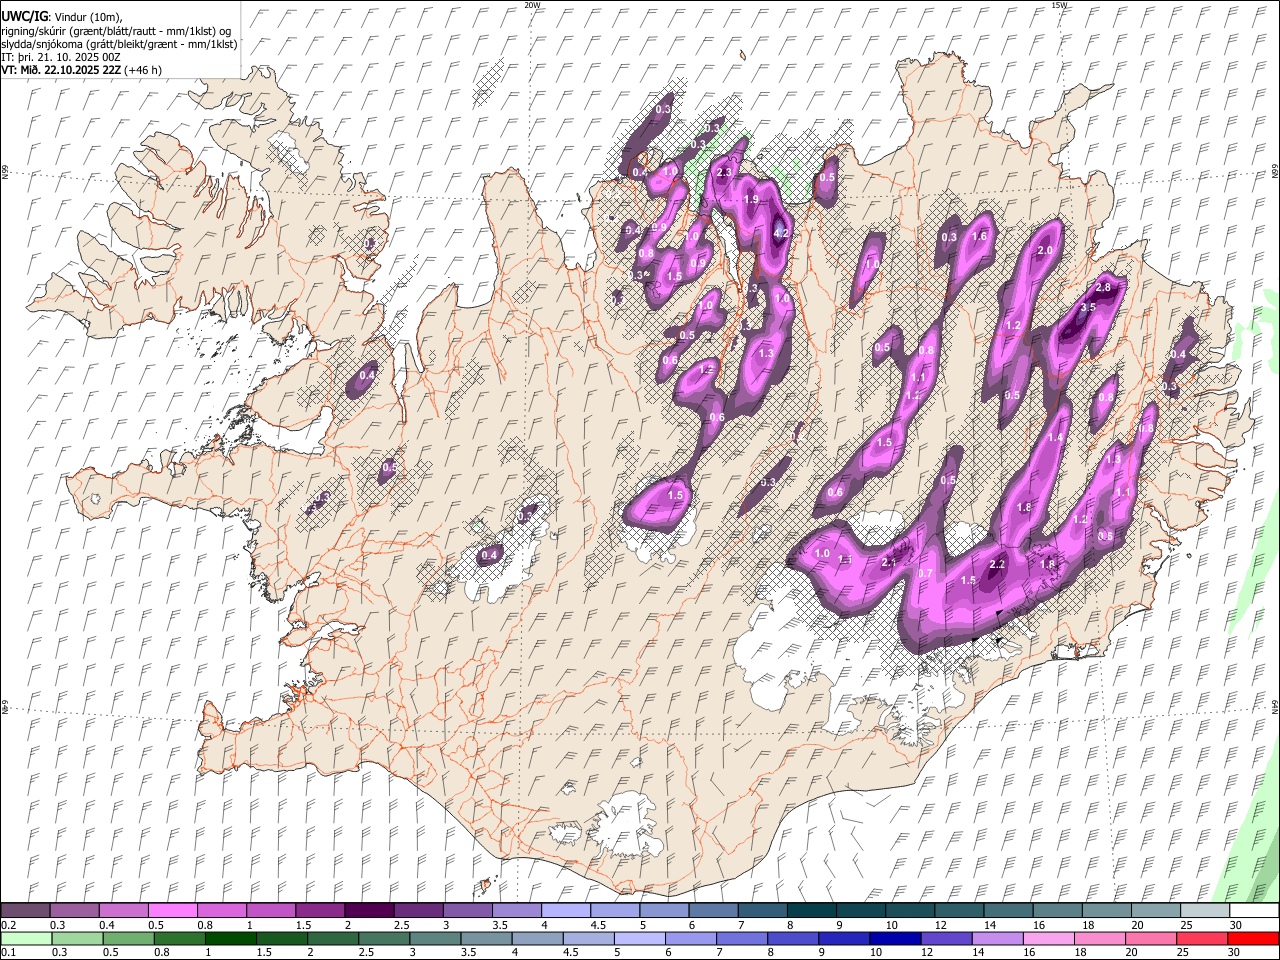
Task: Pick the darkest purple 2 swatch in the upper legend
Action: click(x=368, y=910)
